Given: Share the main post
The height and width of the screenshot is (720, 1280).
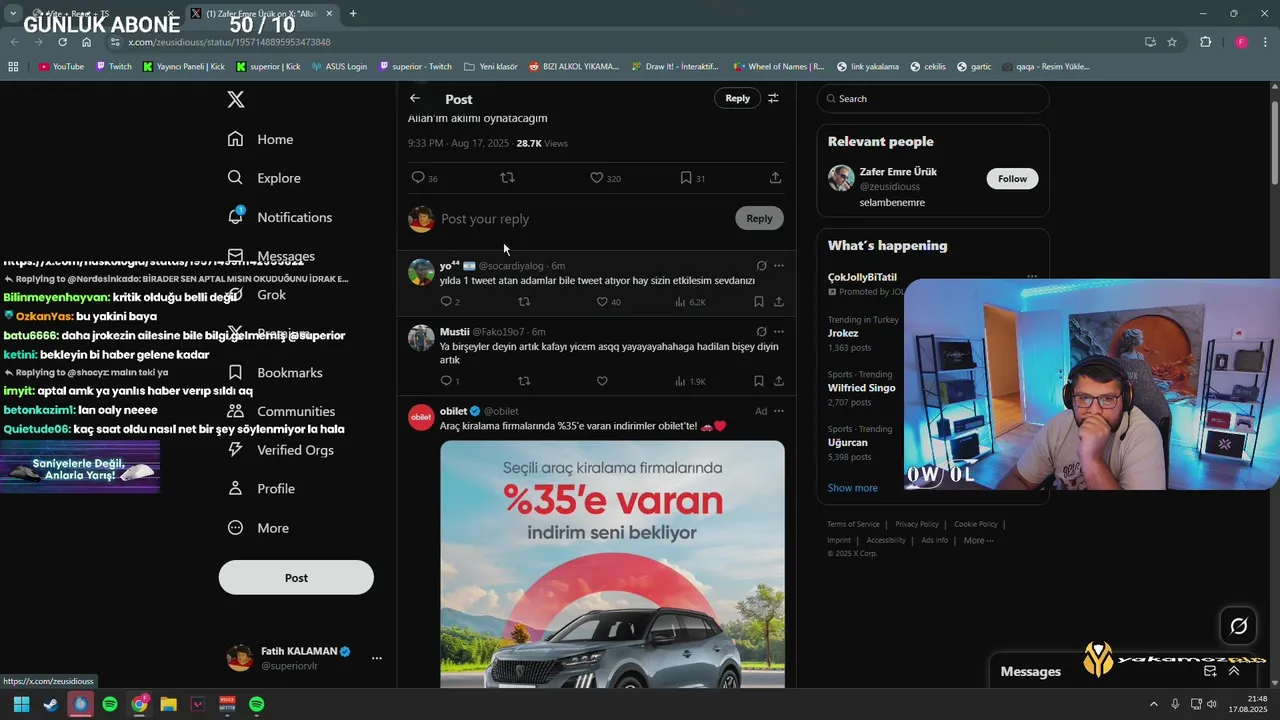Looking at the screenshot, I should [x=775, y=178].
